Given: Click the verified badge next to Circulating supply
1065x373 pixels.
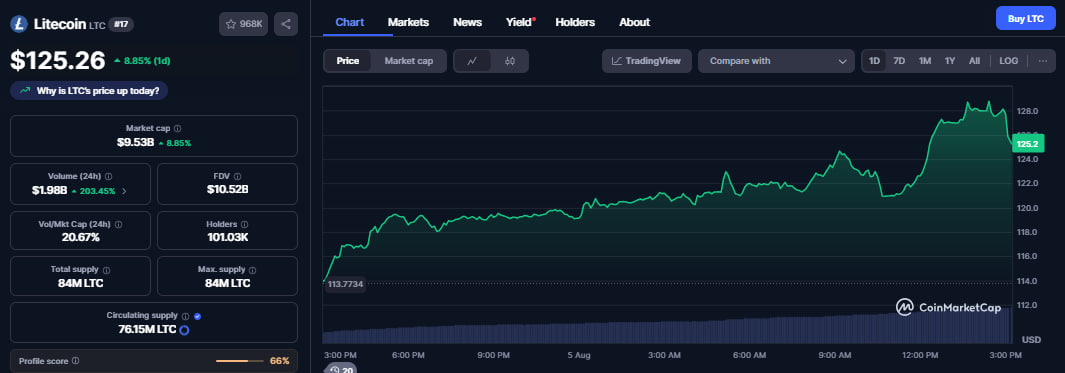Looking at the screenshot, I should click(197, 316).
